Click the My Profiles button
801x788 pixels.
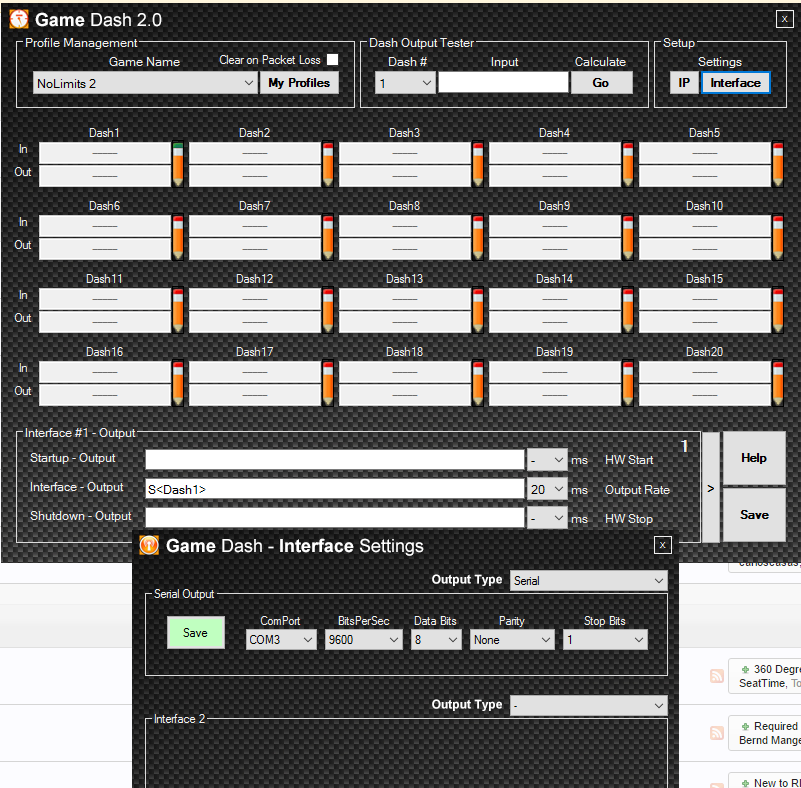coord(299,83)
